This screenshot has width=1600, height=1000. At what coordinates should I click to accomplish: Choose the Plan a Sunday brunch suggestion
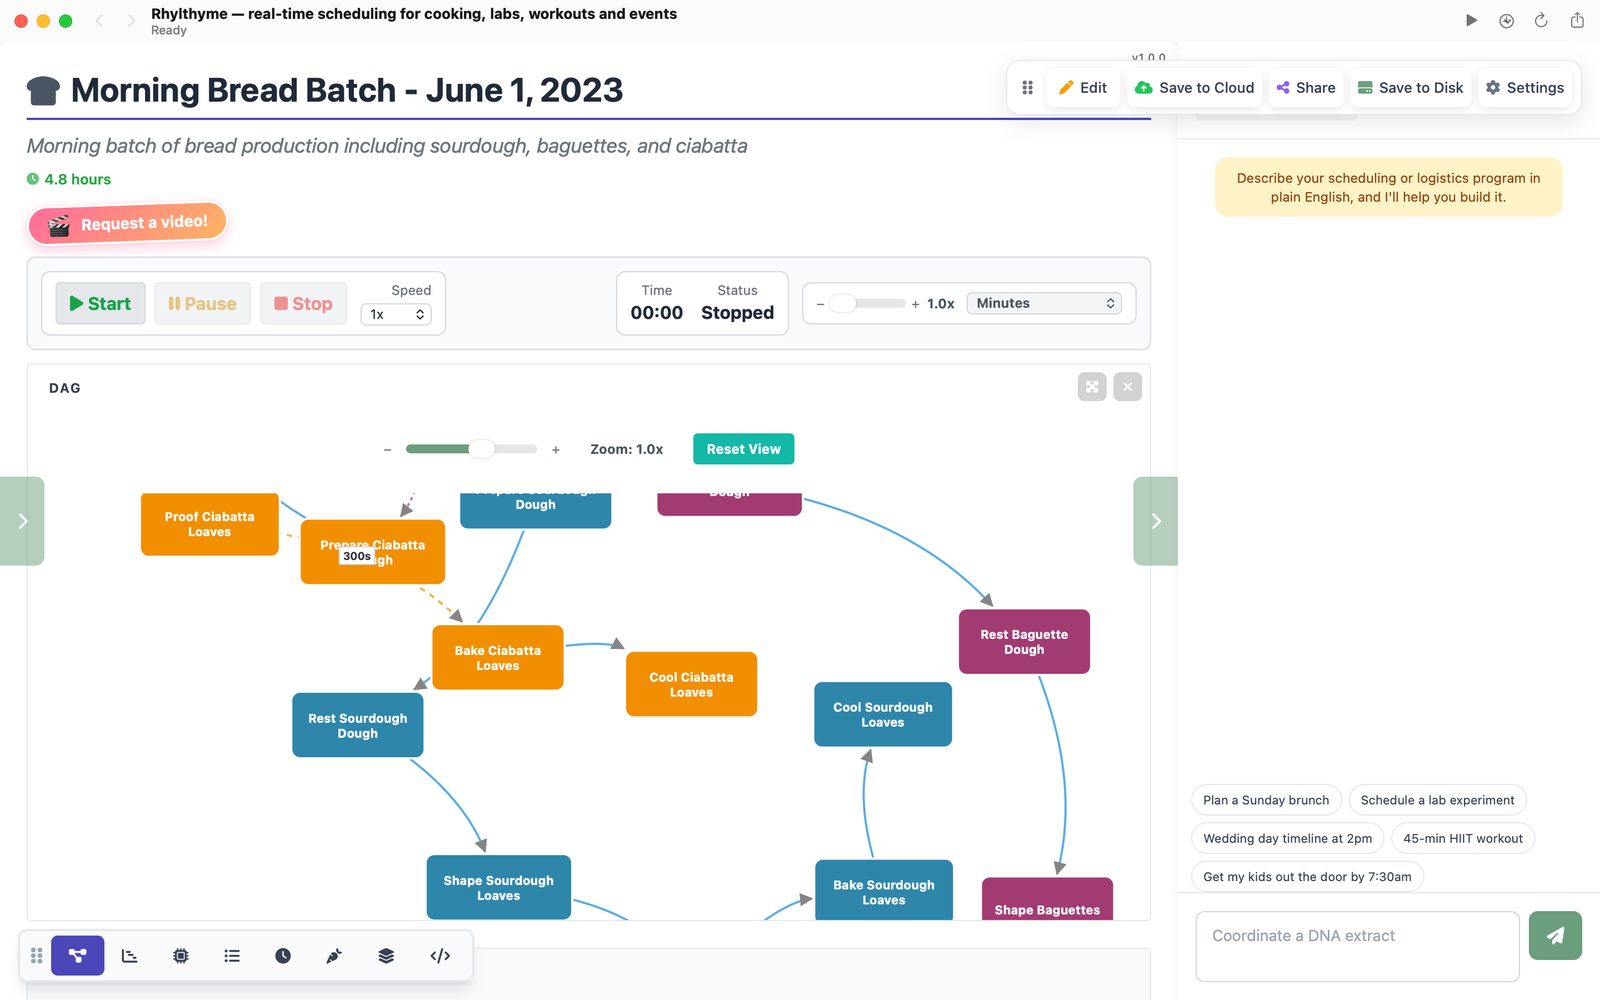pos(1266,800)
